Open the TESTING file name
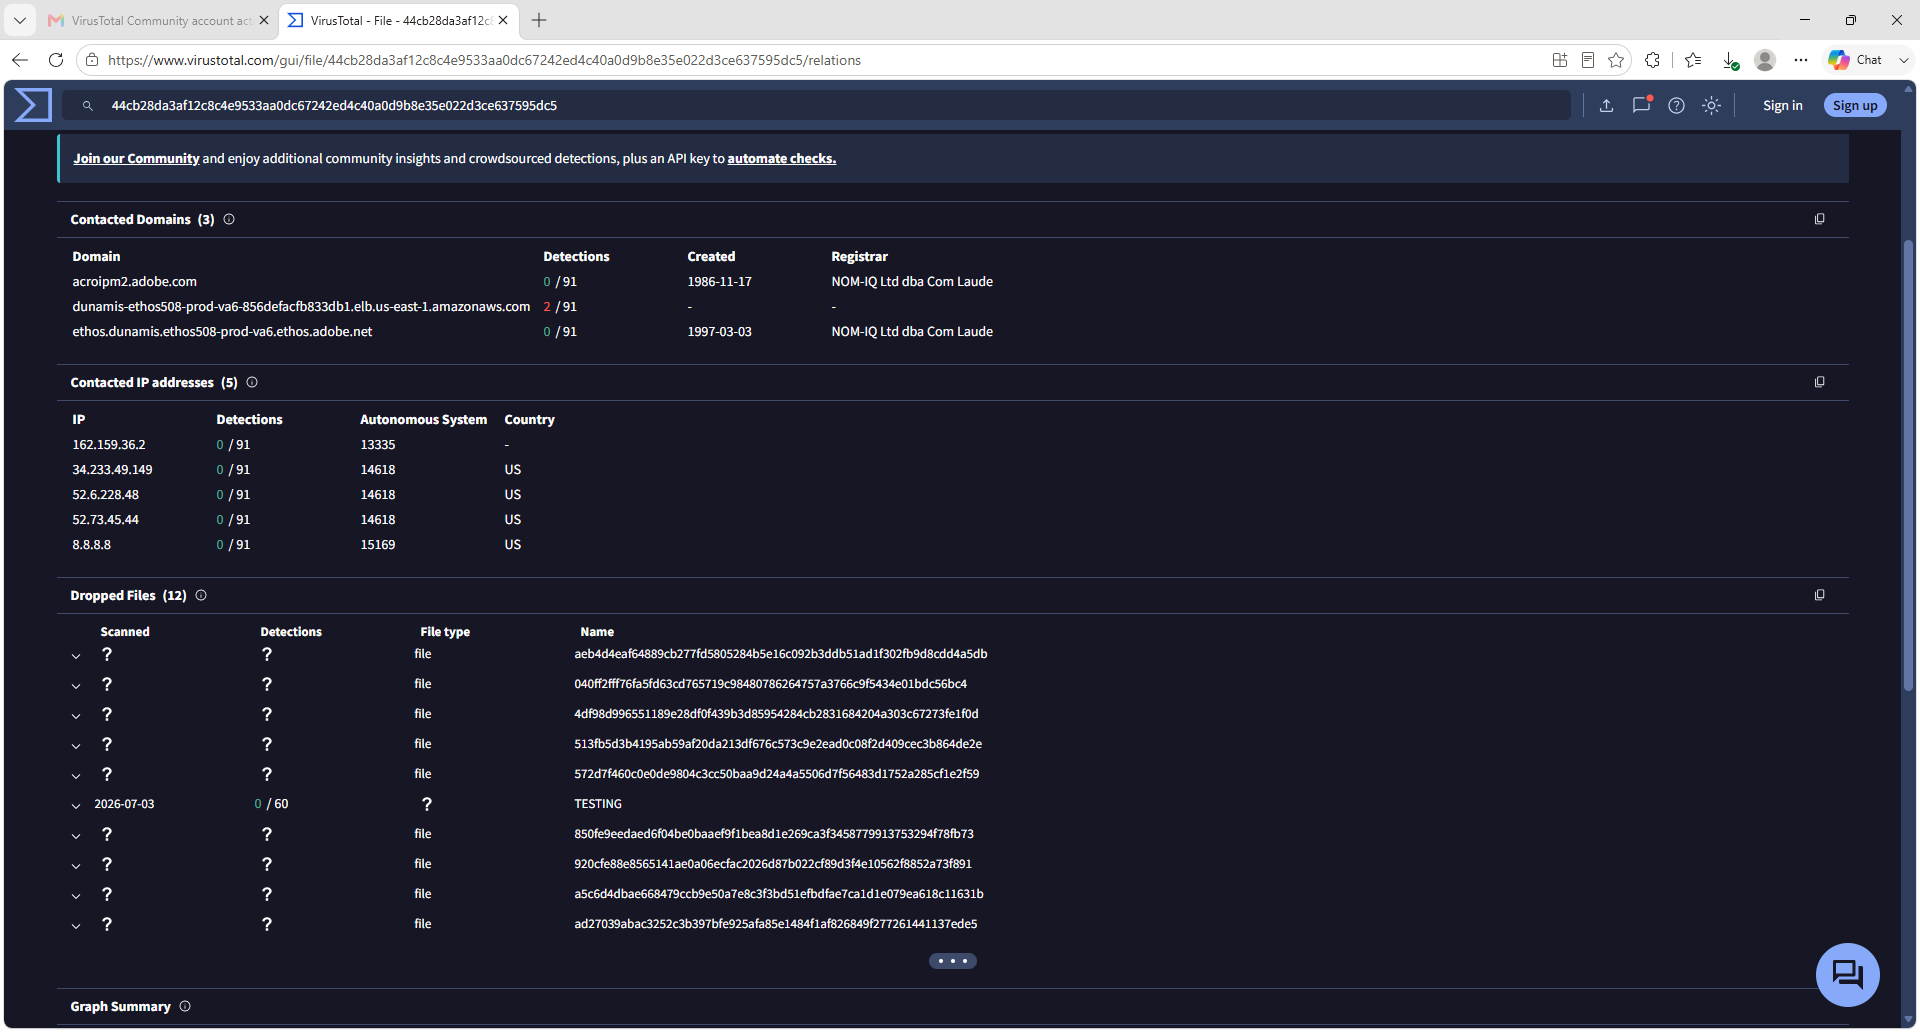The height and width of the screenshot is (1032, 1920). point(598,804)
